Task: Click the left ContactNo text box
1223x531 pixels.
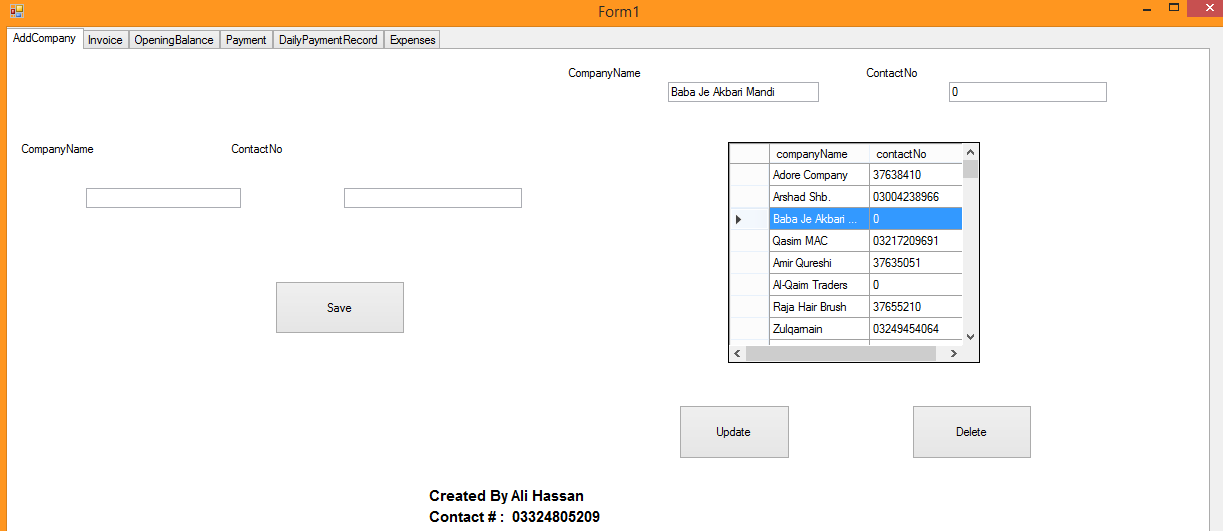Action: tap(432, 198)
